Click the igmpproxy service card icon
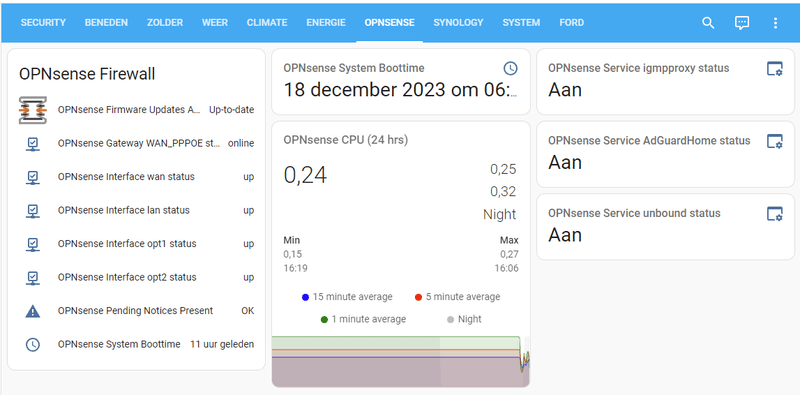The height and width of the screenshot is (395, 800). pyautogui.click(x=775, y=69)
